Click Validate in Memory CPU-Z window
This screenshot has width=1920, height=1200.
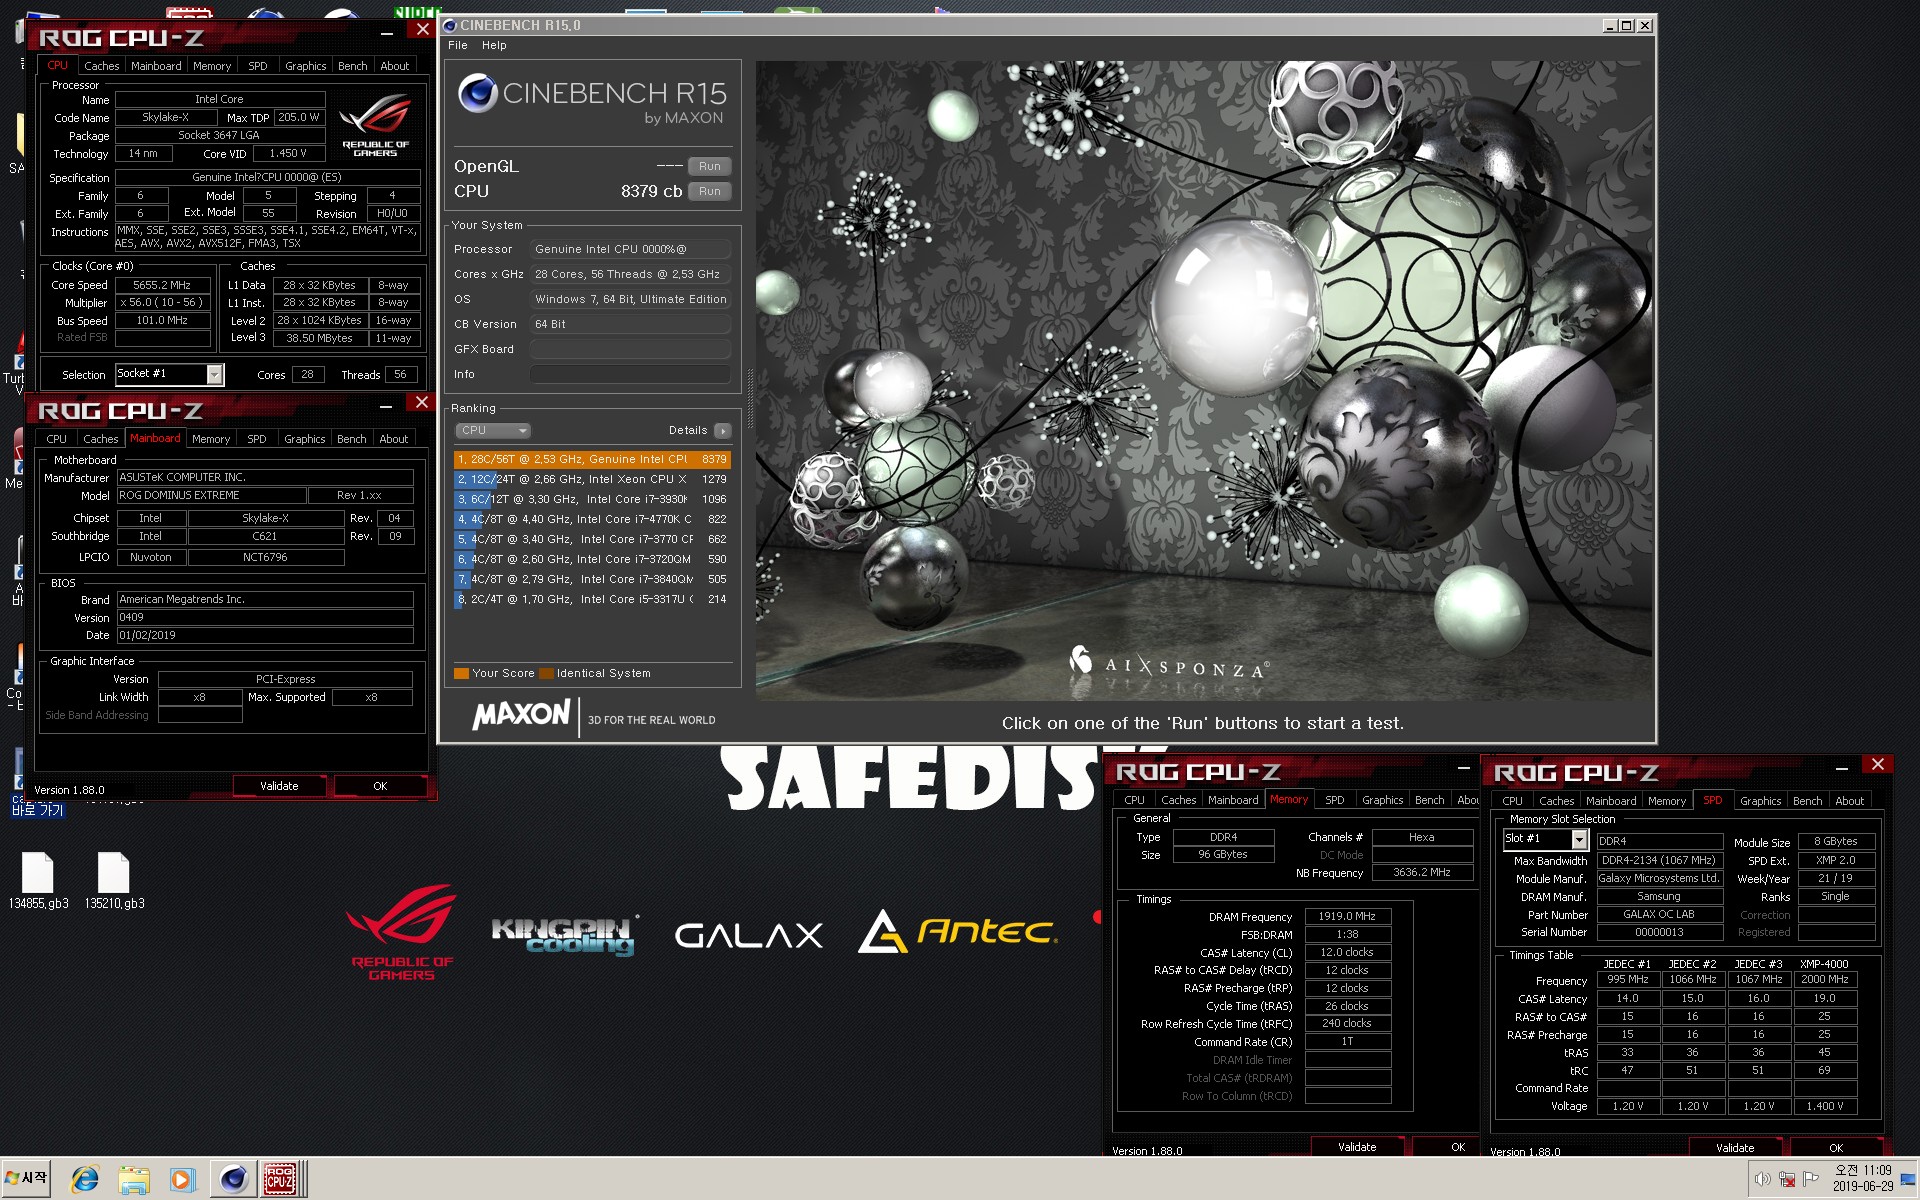[x=1357, y=1147]
